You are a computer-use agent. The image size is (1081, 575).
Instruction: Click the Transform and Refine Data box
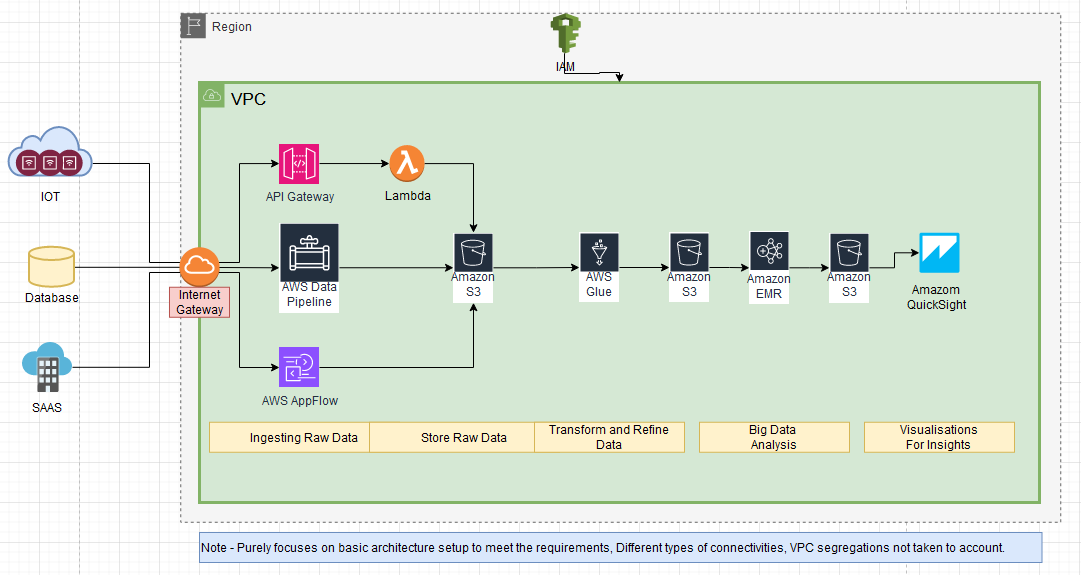click(x=609, y=437)
